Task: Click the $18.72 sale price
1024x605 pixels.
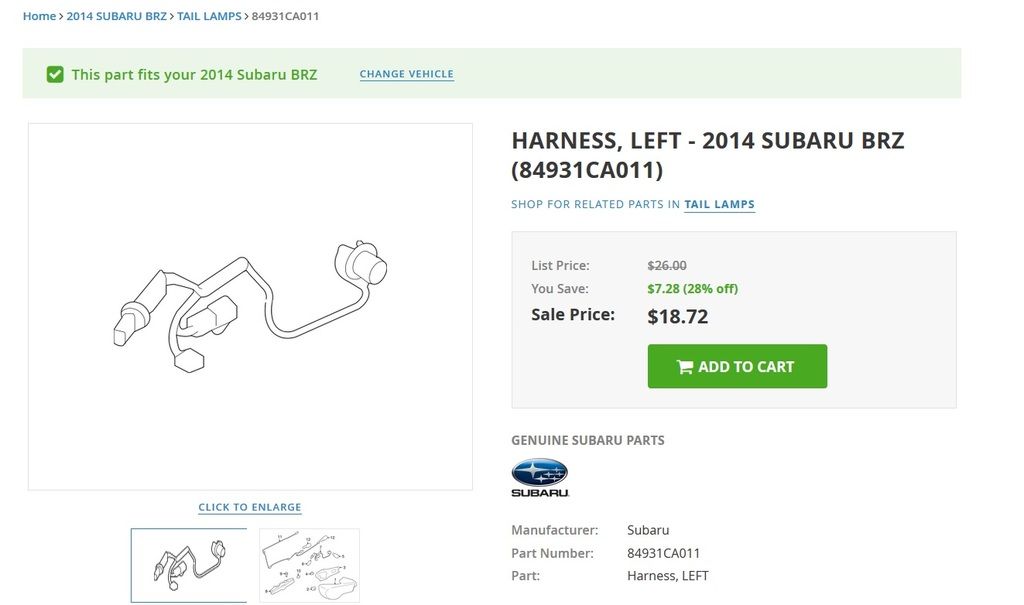Action: click(678, 317)
